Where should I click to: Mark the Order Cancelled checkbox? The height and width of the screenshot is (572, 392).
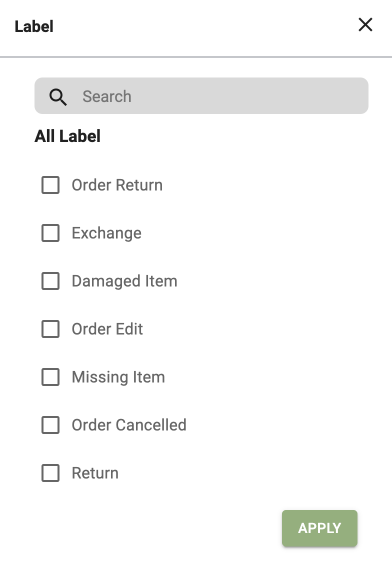50,425
